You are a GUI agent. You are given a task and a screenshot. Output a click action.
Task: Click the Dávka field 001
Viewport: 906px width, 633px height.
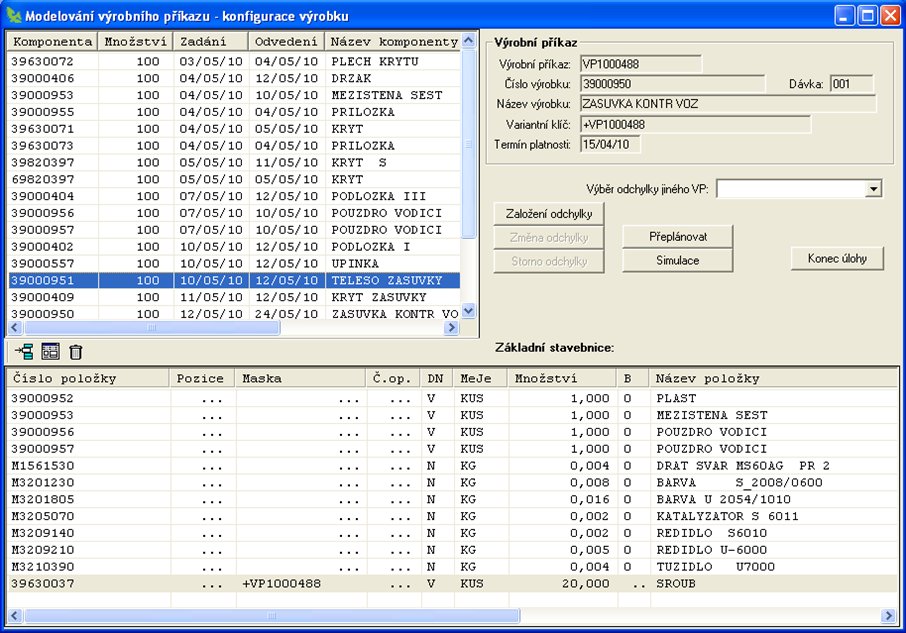click(x=851, y=84)
